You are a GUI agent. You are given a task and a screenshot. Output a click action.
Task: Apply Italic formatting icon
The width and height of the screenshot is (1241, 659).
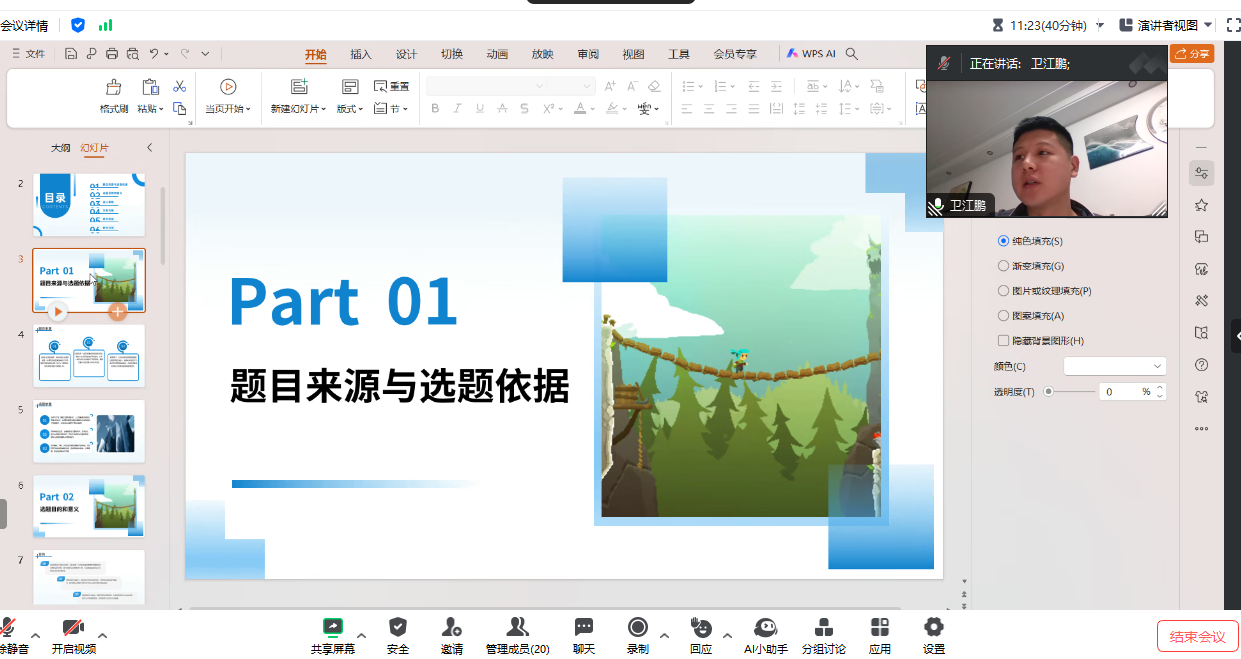tap(458, 108)
